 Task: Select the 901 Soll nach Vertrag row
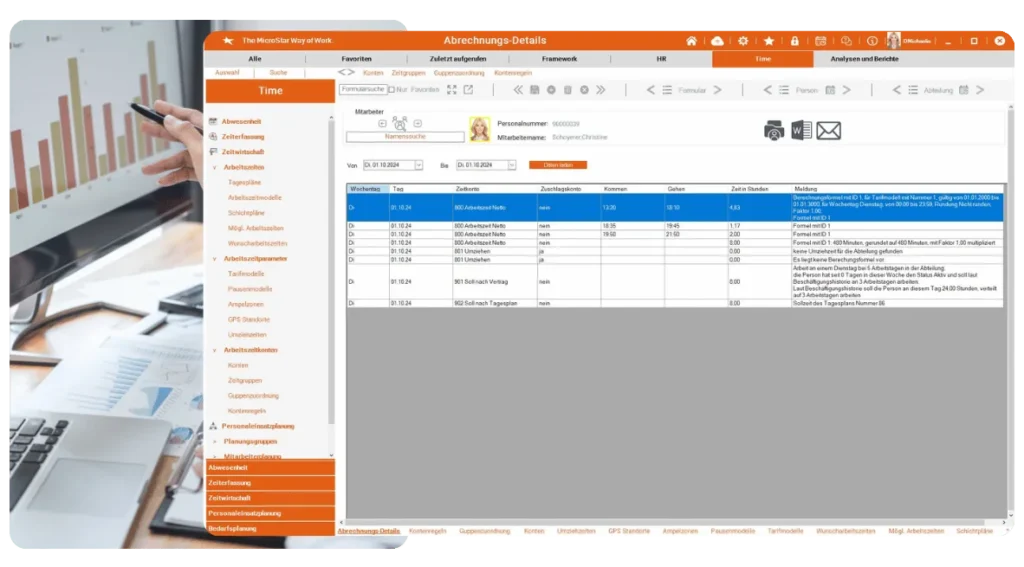[x=675, y=282]
